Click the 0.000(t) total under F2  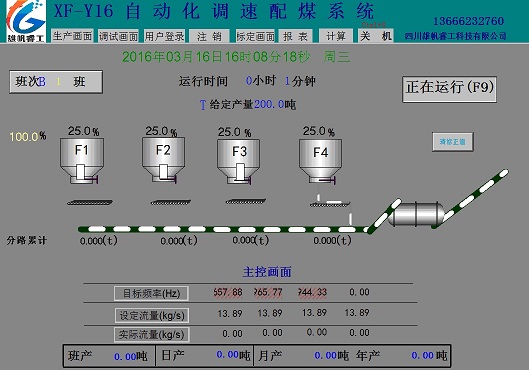(179, 240)
